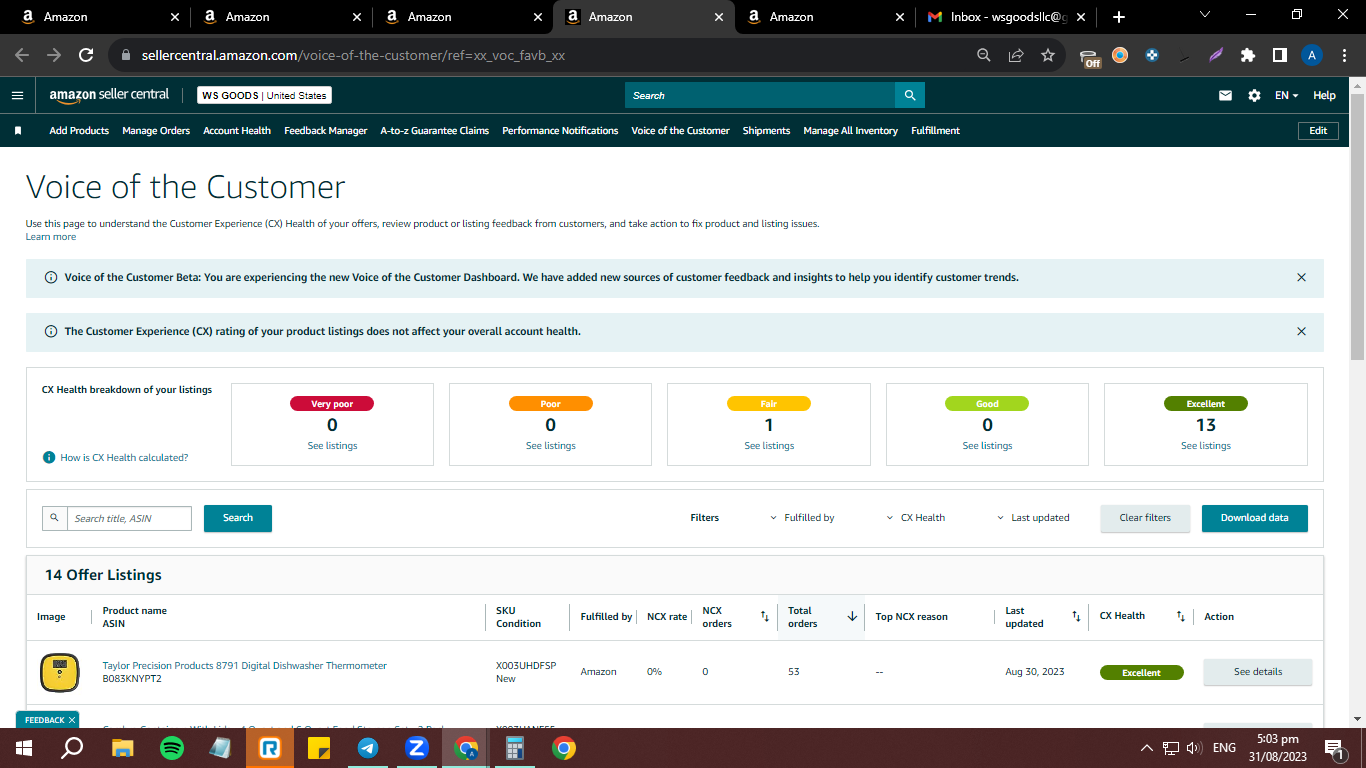1366x768 pixels.
Task: Click the info icon beside How is CX Health calculated
Action: point(48,457)
